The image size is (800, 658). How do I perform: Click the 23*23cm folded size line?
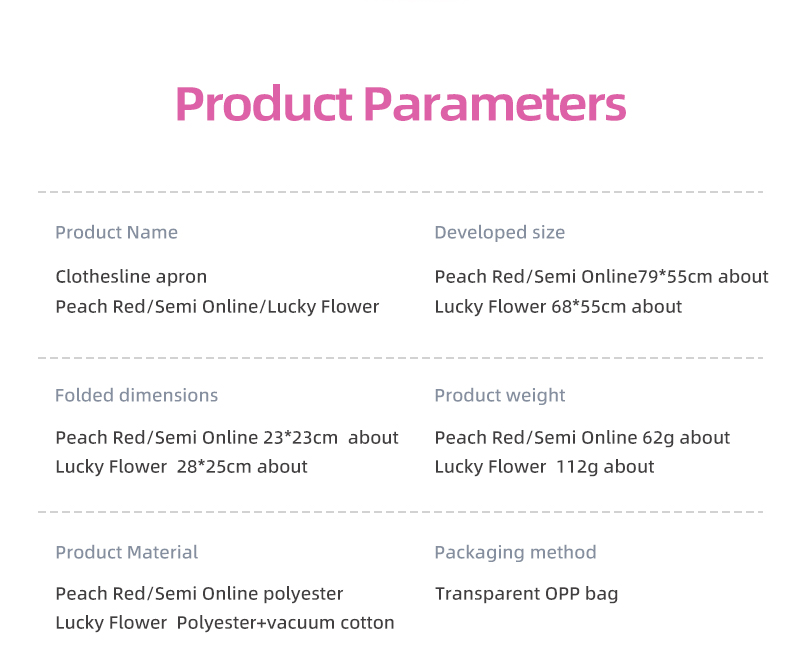tap(227, 438)
